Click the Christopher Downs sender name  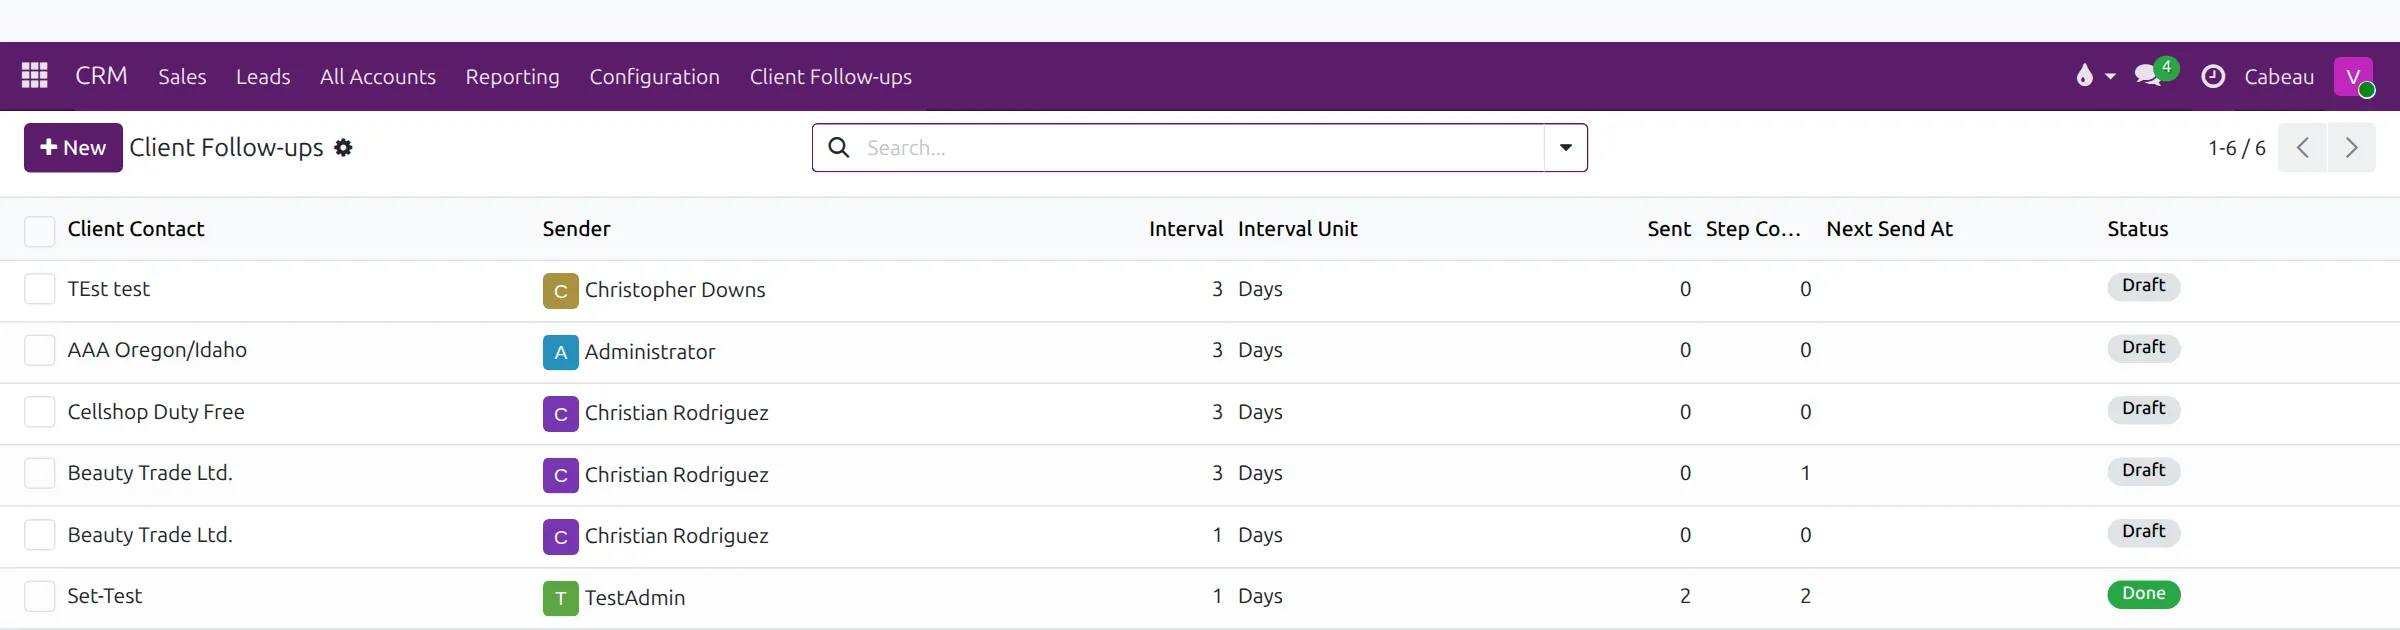point(675,290)
